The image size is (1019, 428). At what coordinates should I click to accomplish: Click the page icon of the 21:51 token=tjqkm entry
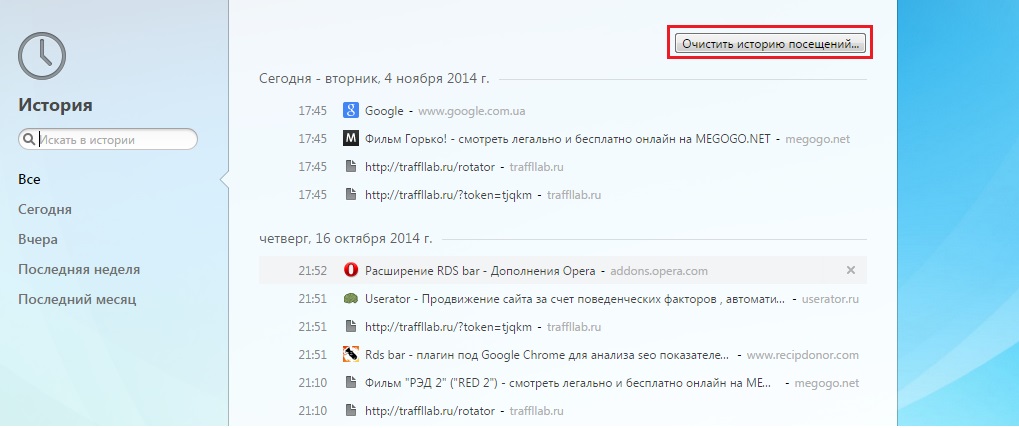(351, 327)
